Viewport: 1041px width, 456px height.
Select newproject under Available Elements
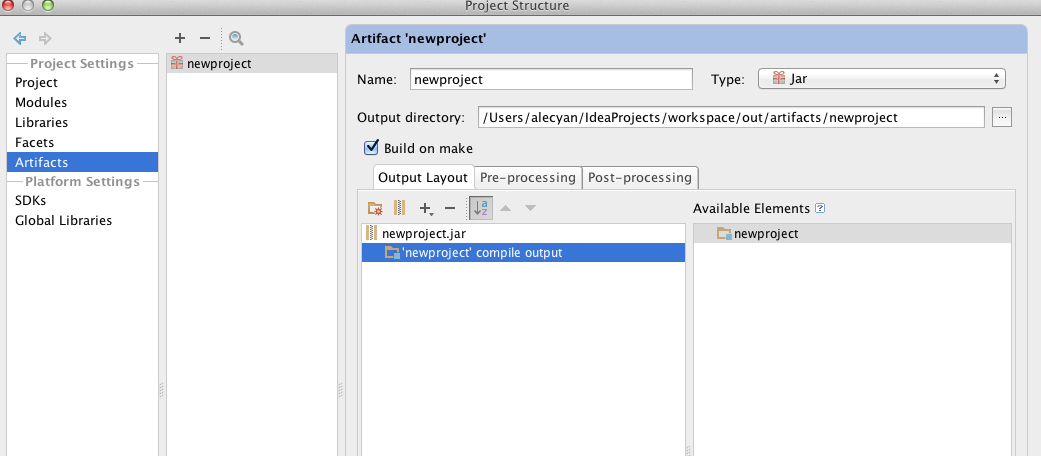pyautogui.click(x=766, y=233)
